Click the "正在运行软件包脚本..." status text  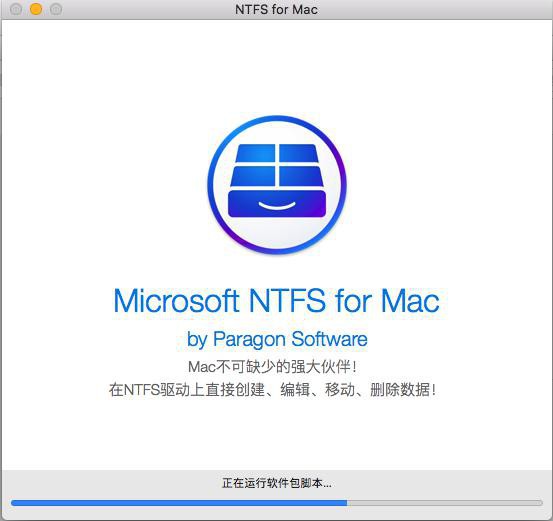[x=276, y=483]
